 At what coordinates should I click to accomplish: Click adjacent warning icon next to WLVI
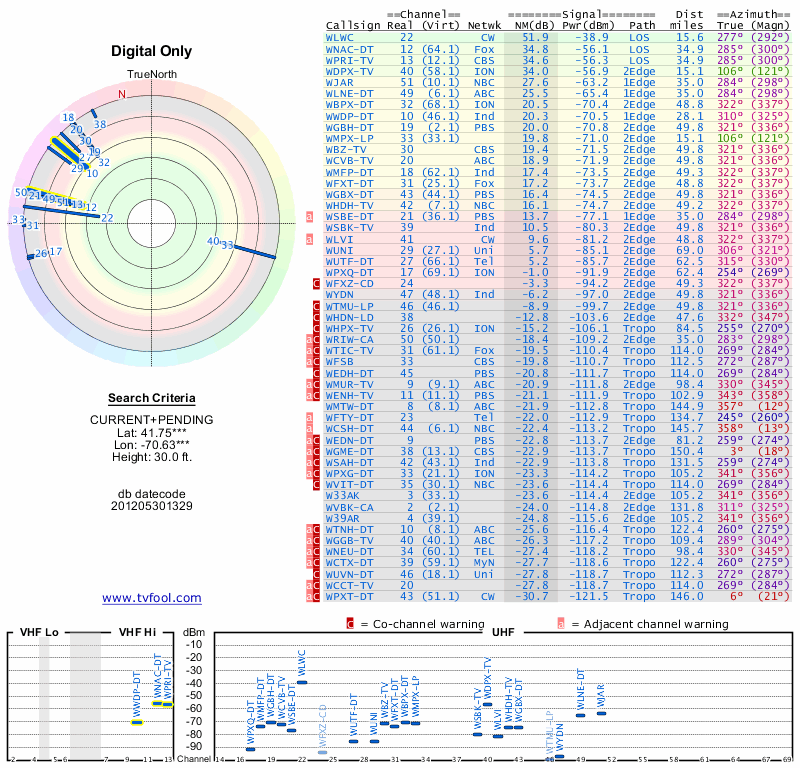pyautogui.click(x=309, y=239)
